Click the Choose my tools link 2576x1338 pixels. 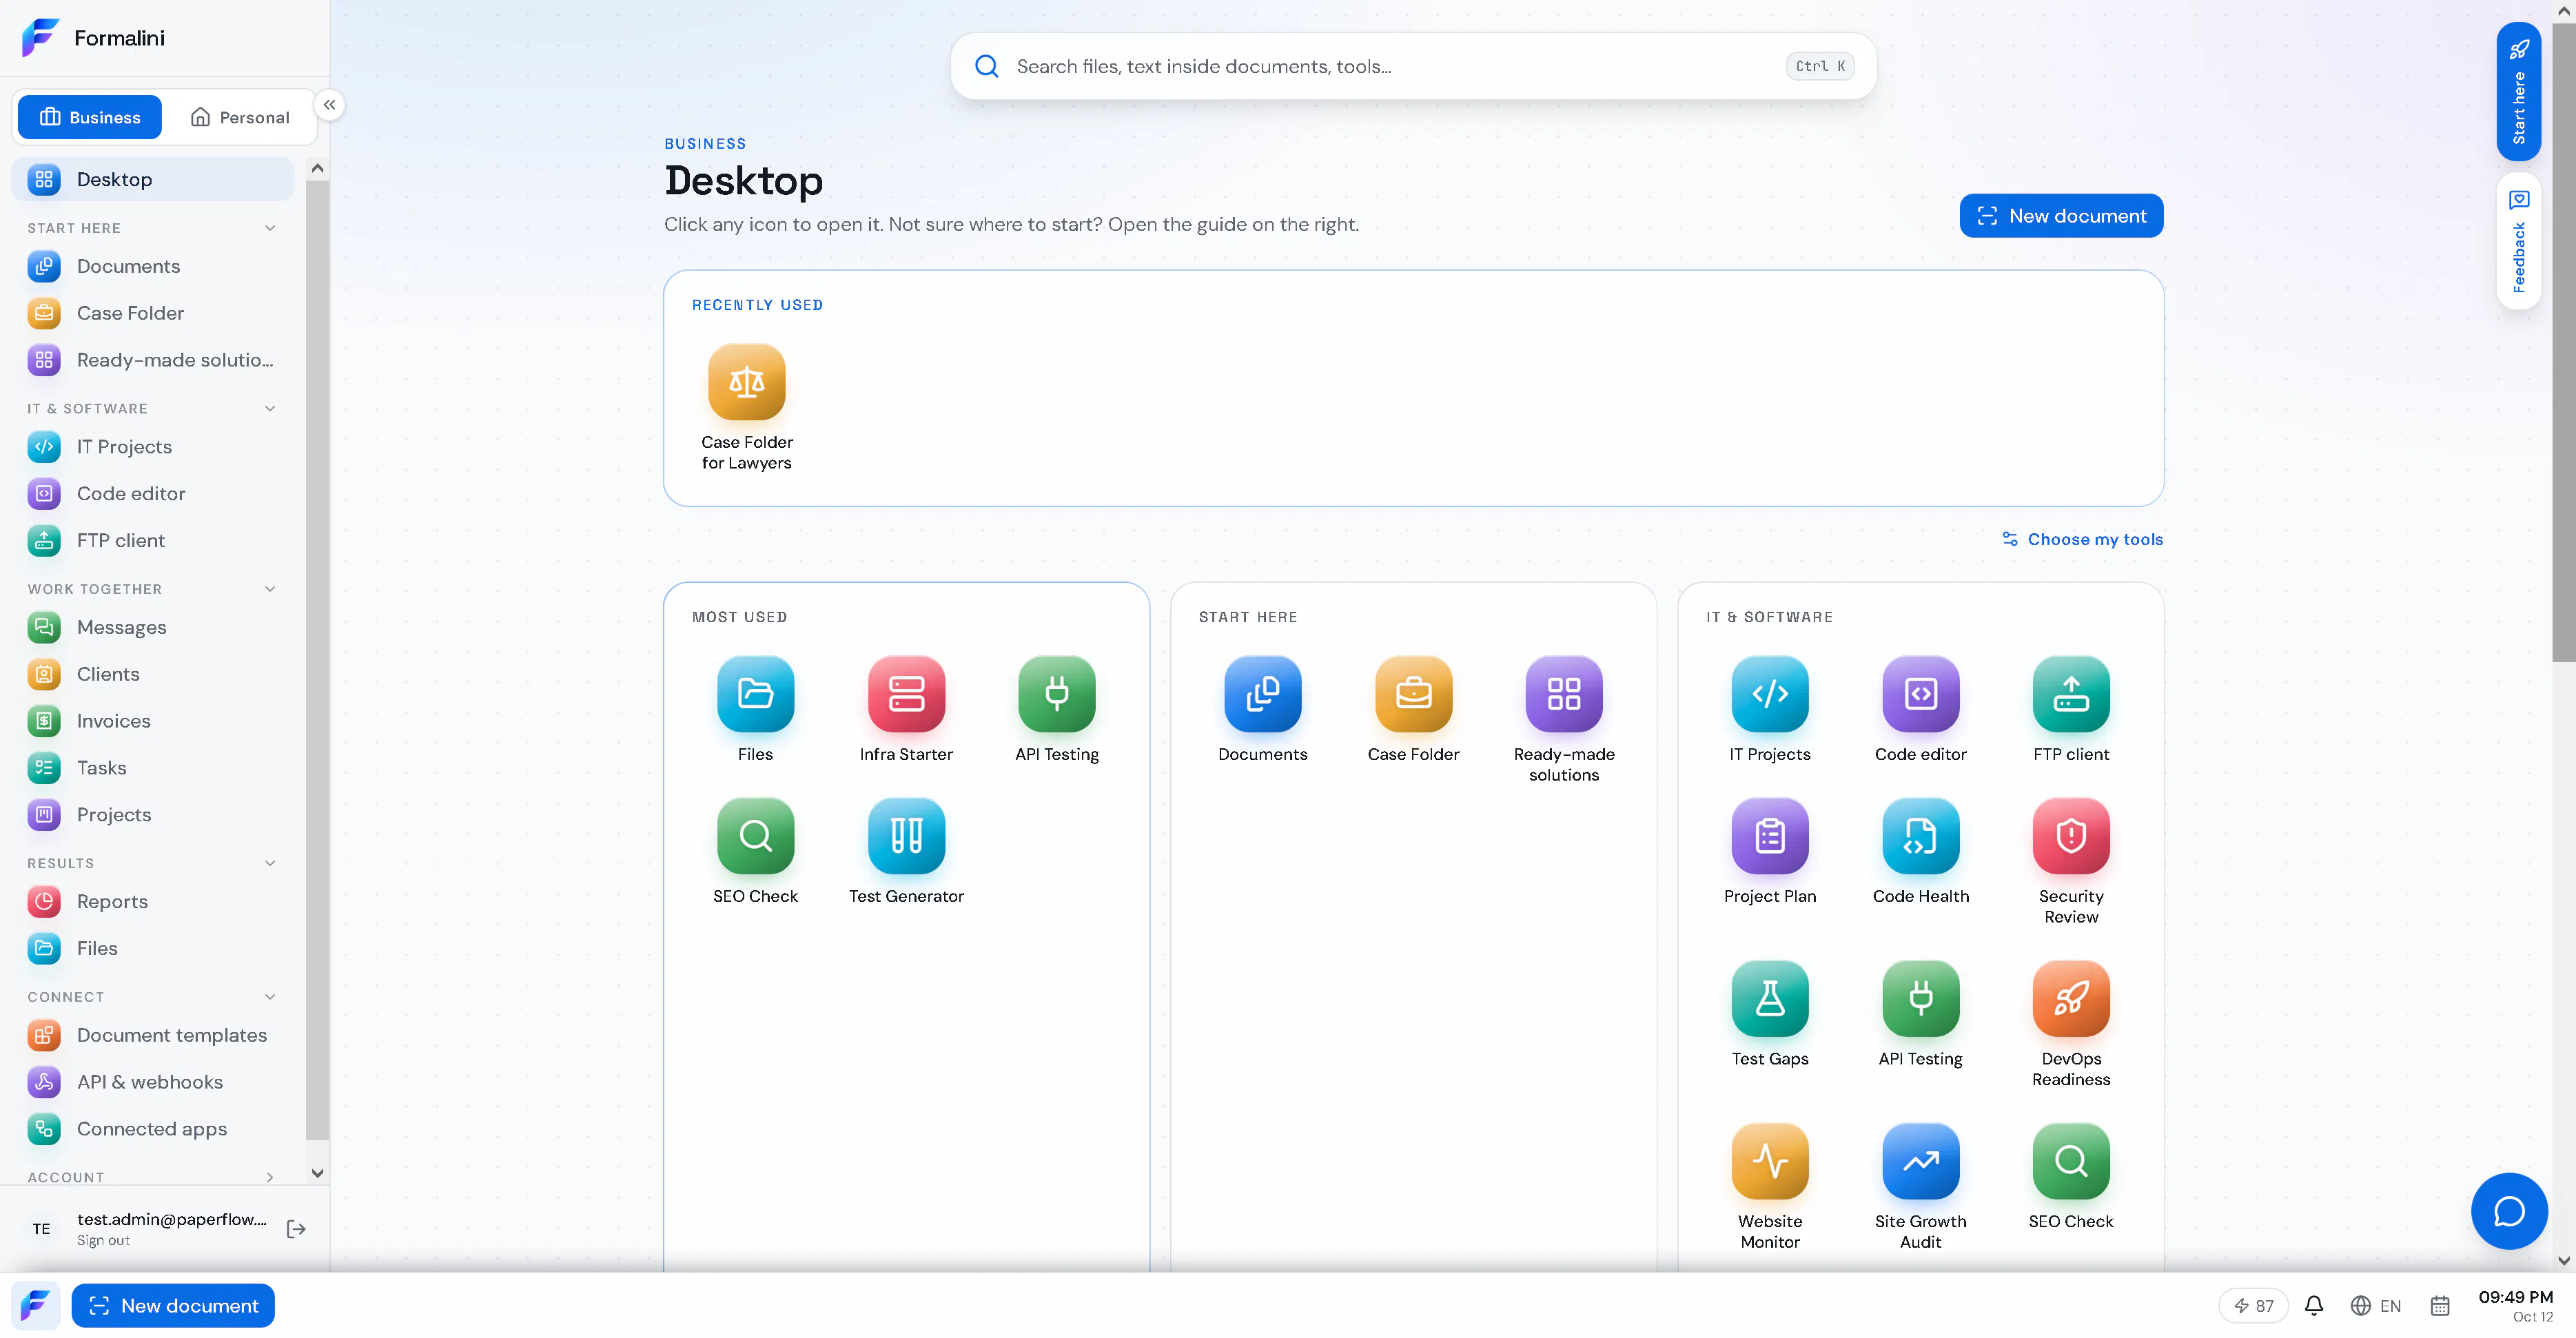coord(2082,539)
